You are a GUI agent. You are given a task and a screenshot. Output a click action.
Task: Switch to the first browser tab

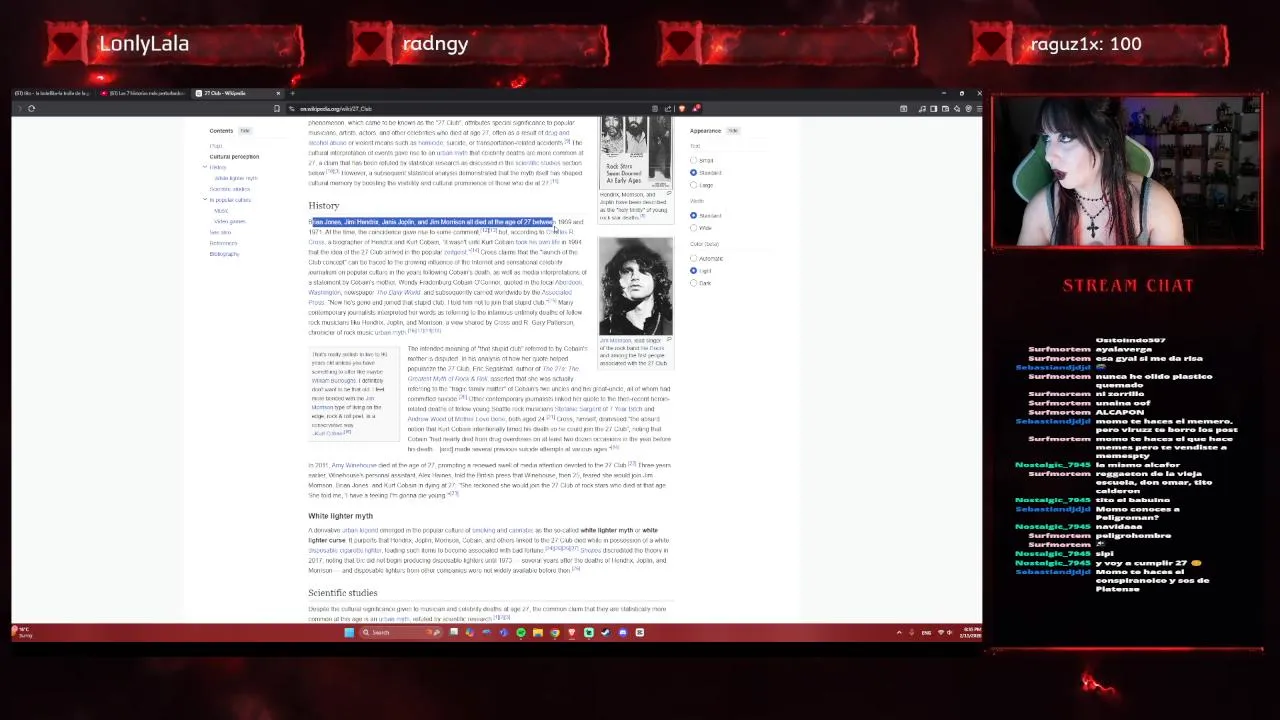pyautogui.click(x=52, y=93)
